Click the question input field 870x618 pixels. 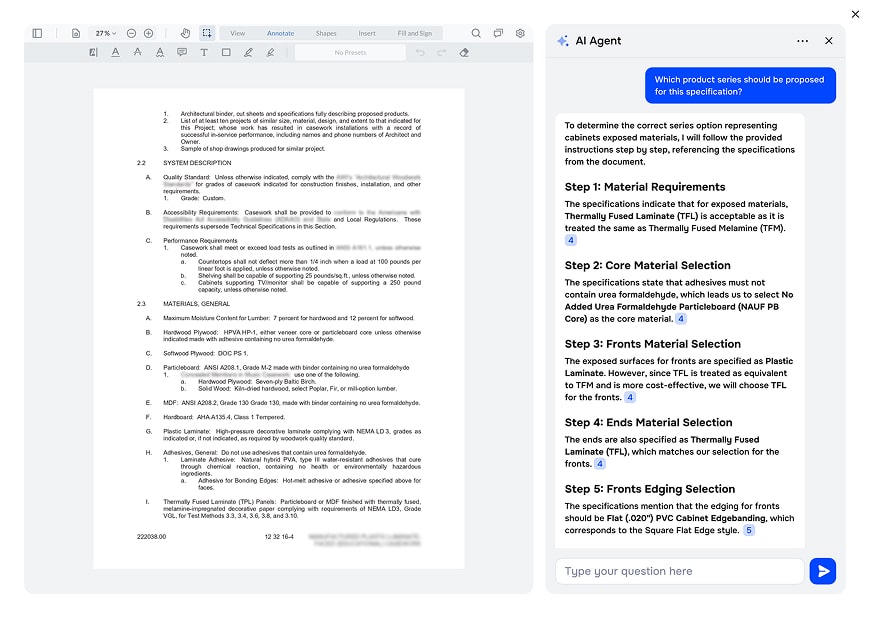(679, 571)
